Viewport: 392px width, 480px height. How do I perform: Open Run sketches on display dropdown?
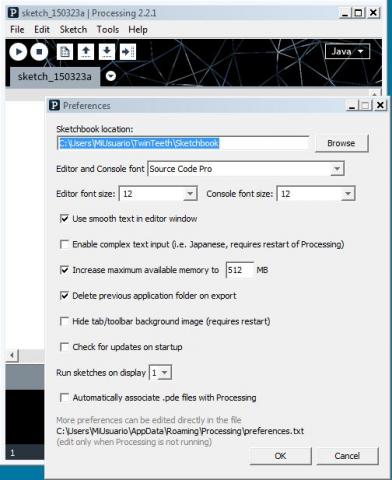(x=160, y=373)
